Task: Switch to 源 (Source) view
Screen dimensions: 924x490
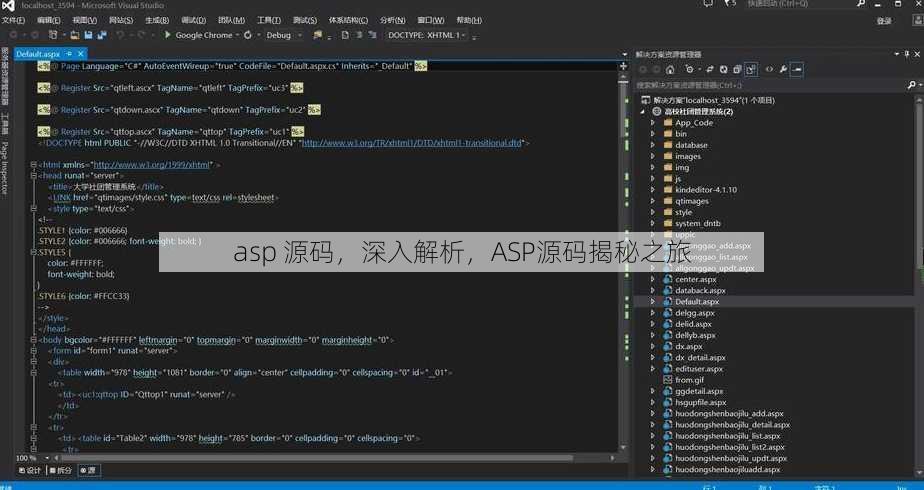Action: (x=88, y=470)
